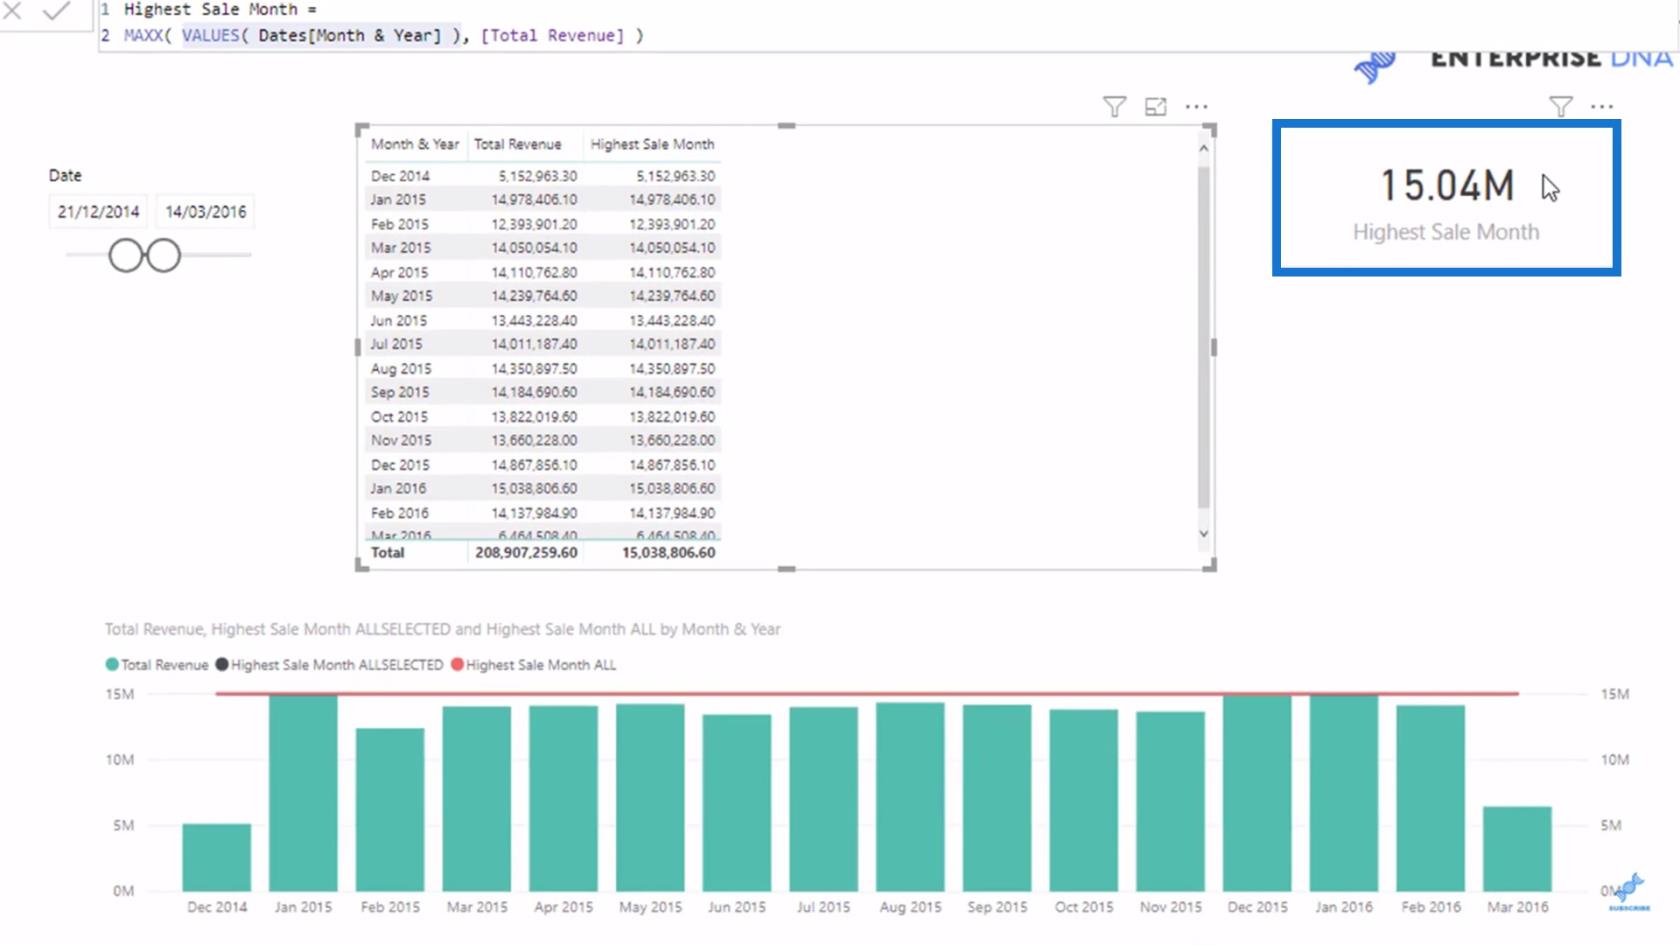1680x945 pixels.
Task: Click 'Jan 2015' row label in table
Action: tap(398, 200)
